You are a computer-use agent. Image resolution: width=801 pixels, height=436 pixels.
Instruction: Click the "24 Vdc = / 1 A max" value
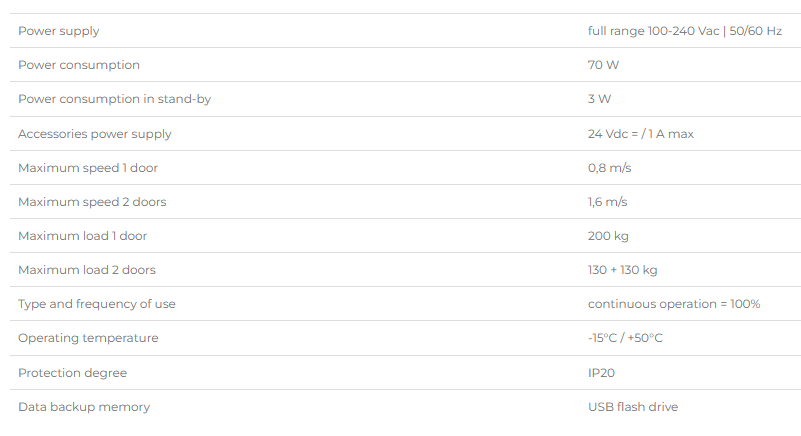pos(640,134)
